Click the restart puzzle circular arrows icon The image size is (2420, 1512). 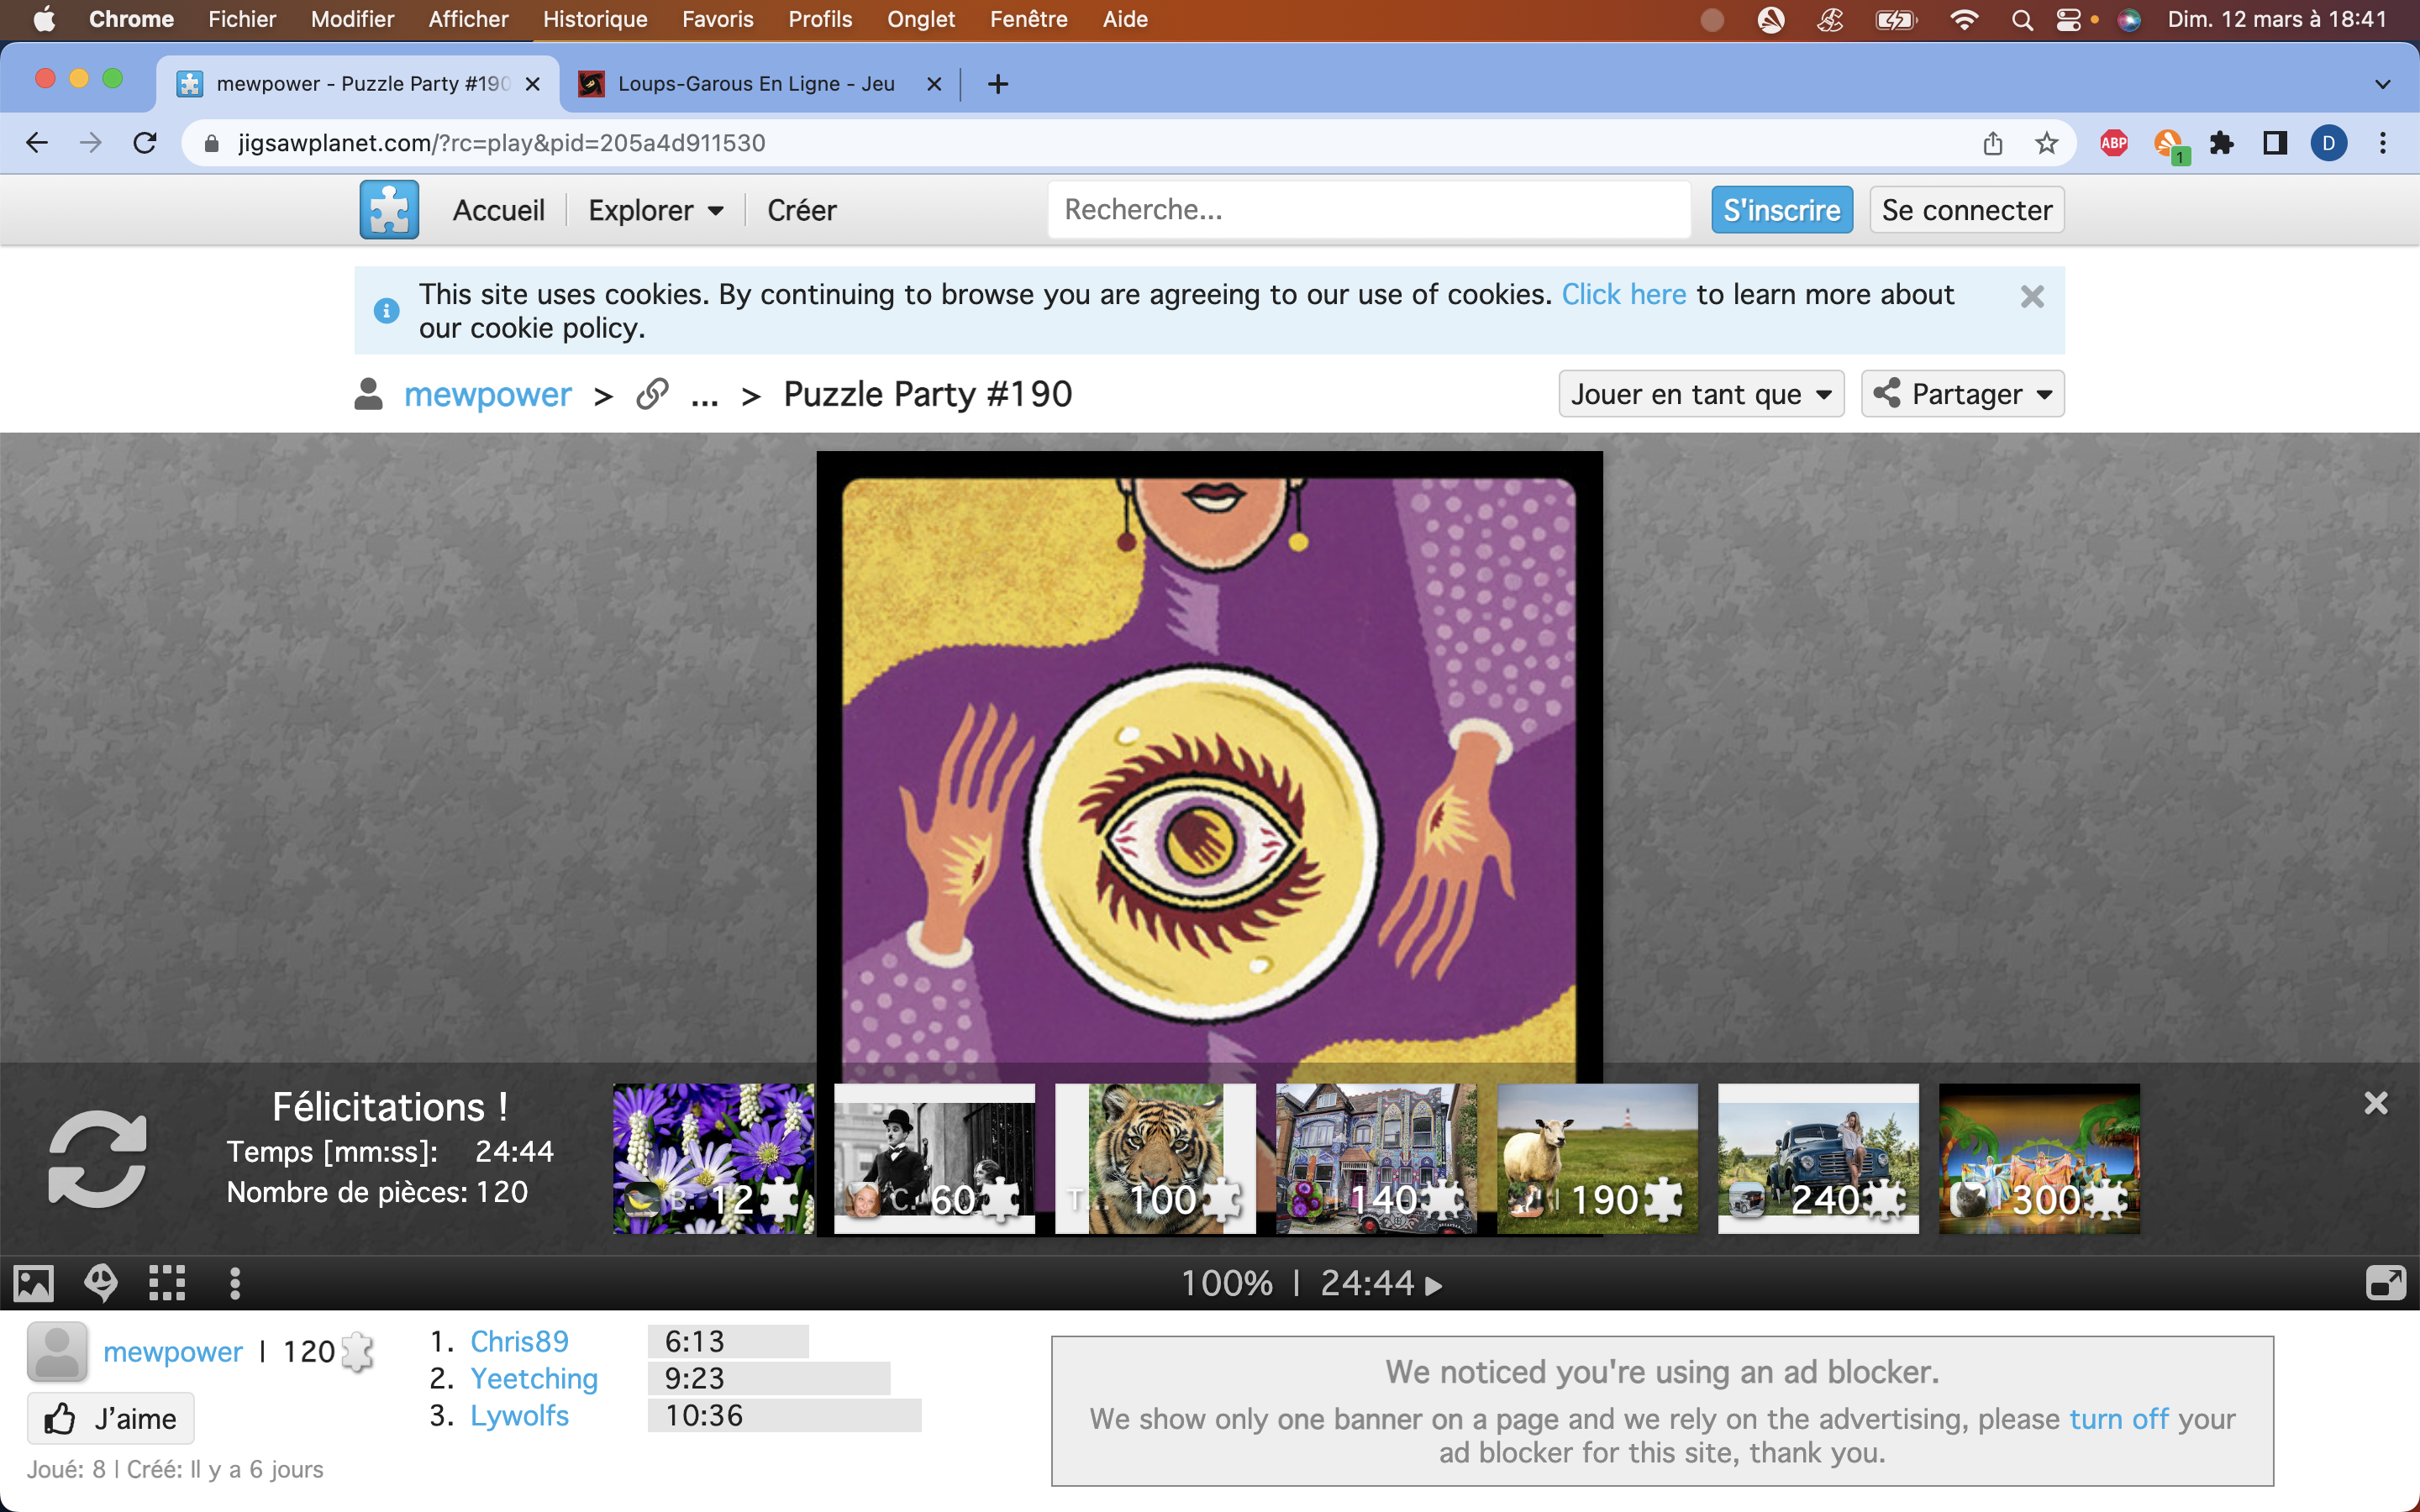97,1158
